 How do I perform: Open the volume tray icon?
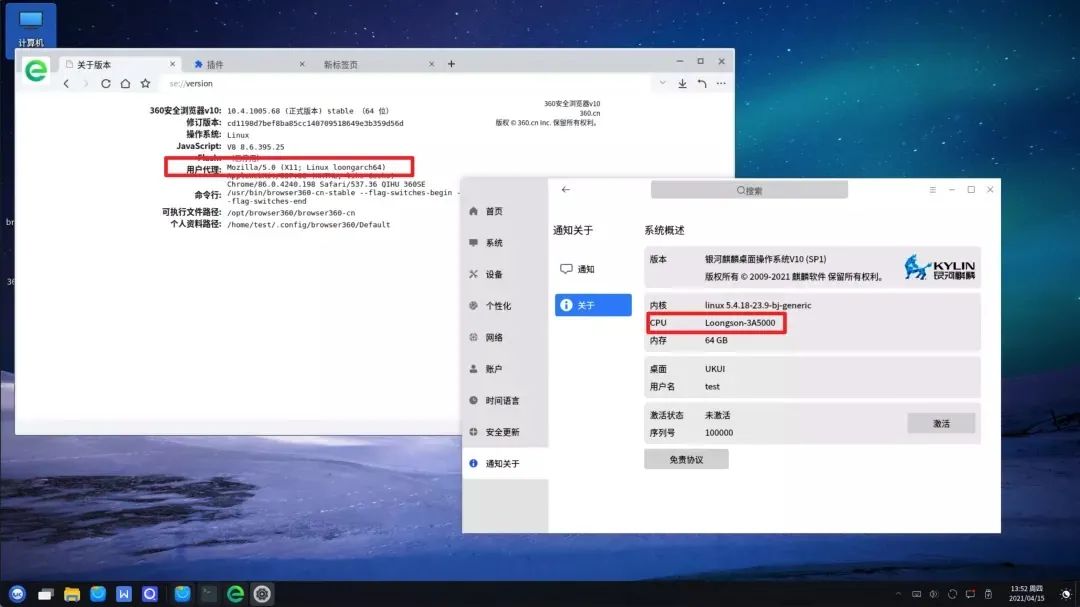coord(934,594)
